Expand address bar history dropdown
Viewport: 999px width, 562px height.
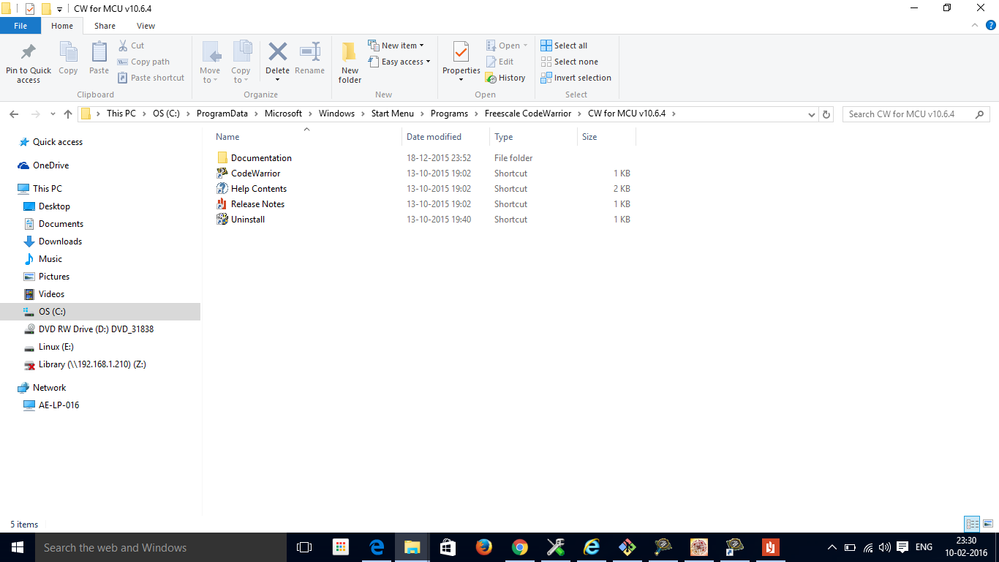click(x=811, y=115)
